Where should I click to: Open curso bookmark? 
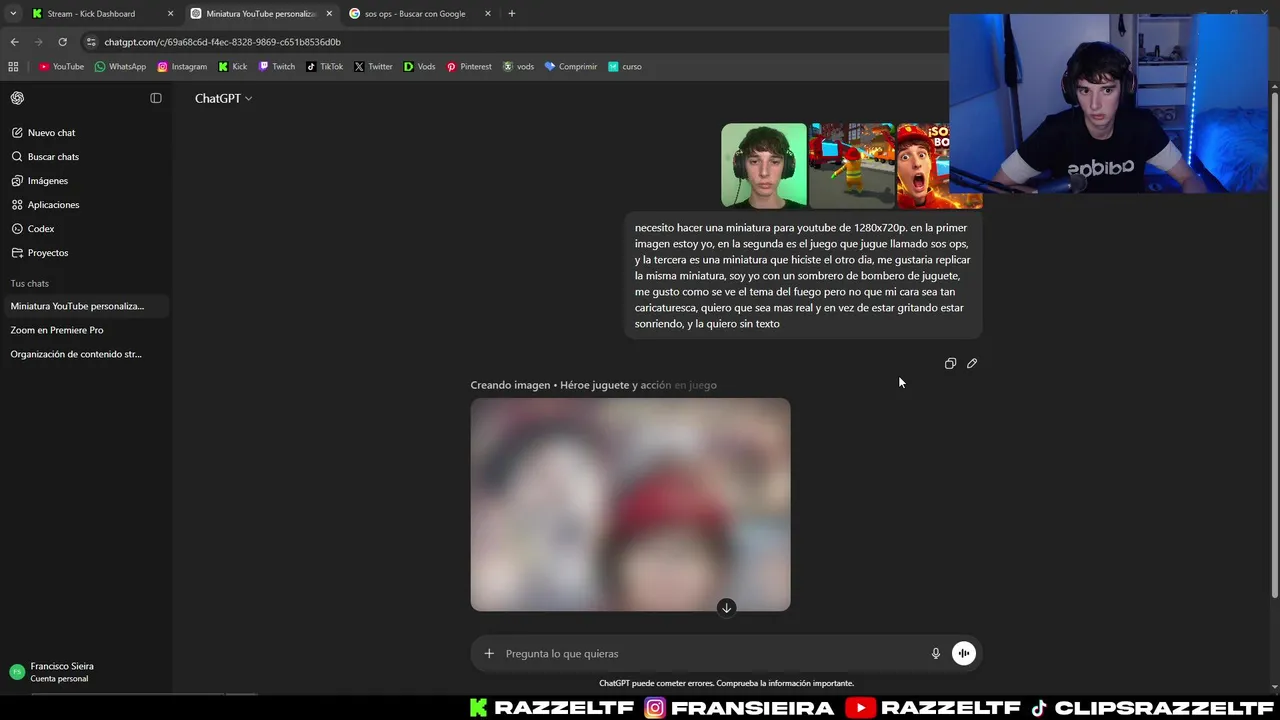[x=625, y=66]
